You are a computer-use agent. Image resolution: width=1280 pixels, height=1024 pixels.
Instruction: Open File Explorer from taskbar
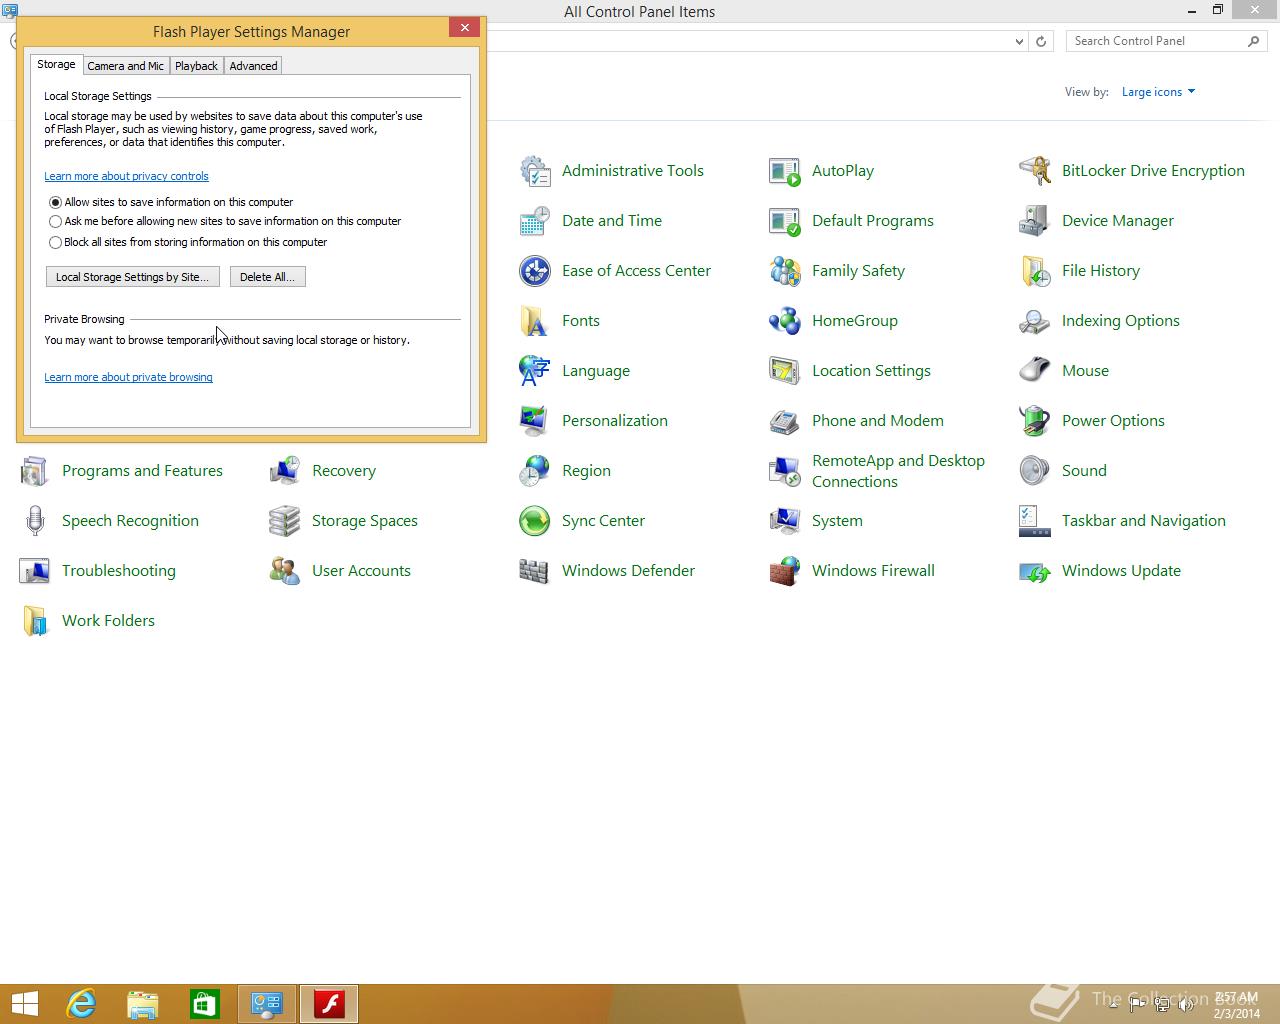[143, 1004]
